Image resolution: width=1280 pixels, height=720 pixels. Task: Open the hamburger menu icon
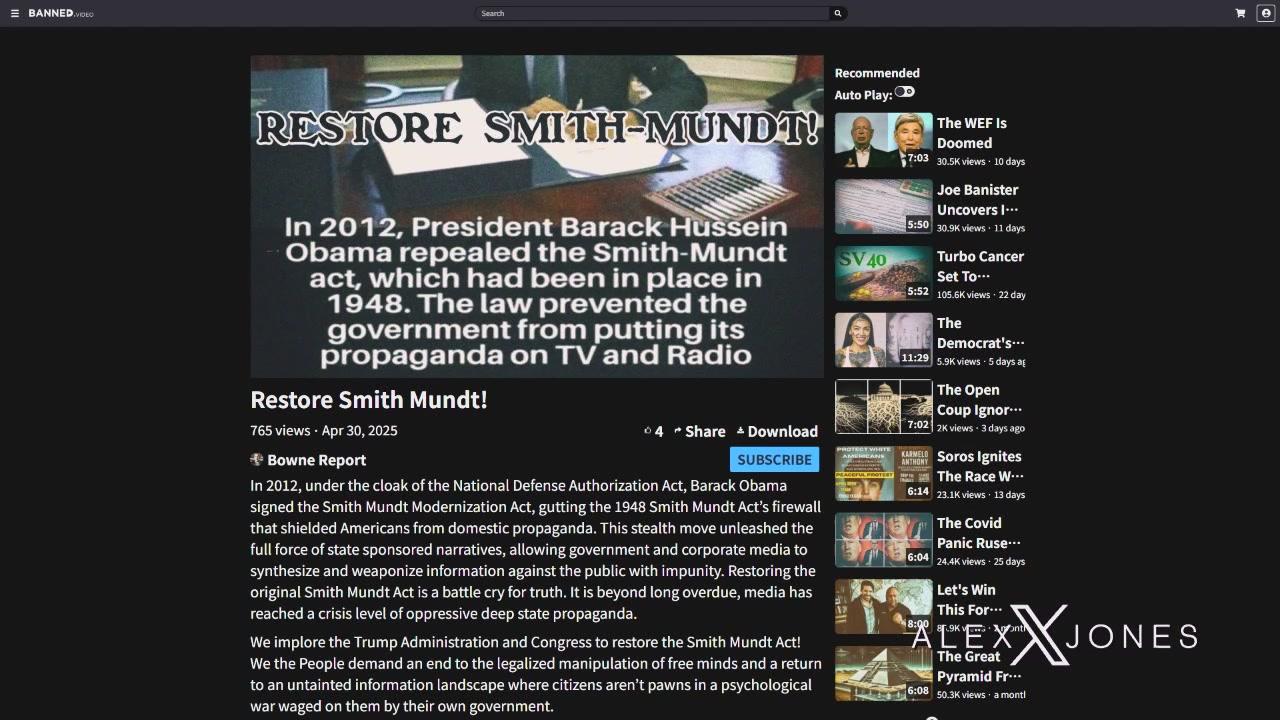15,13
